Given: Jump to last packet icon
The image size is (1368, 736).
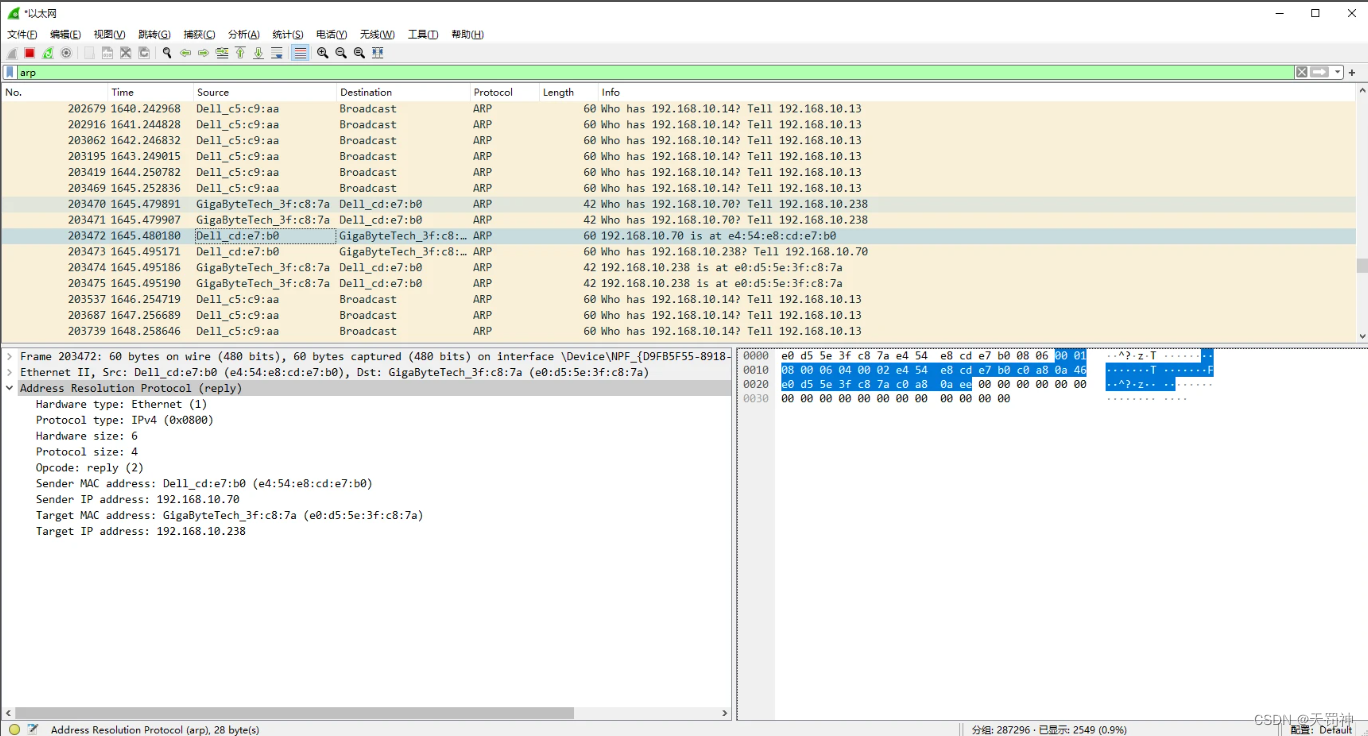Looking at the screenshot, I should (x=258, y=53).
